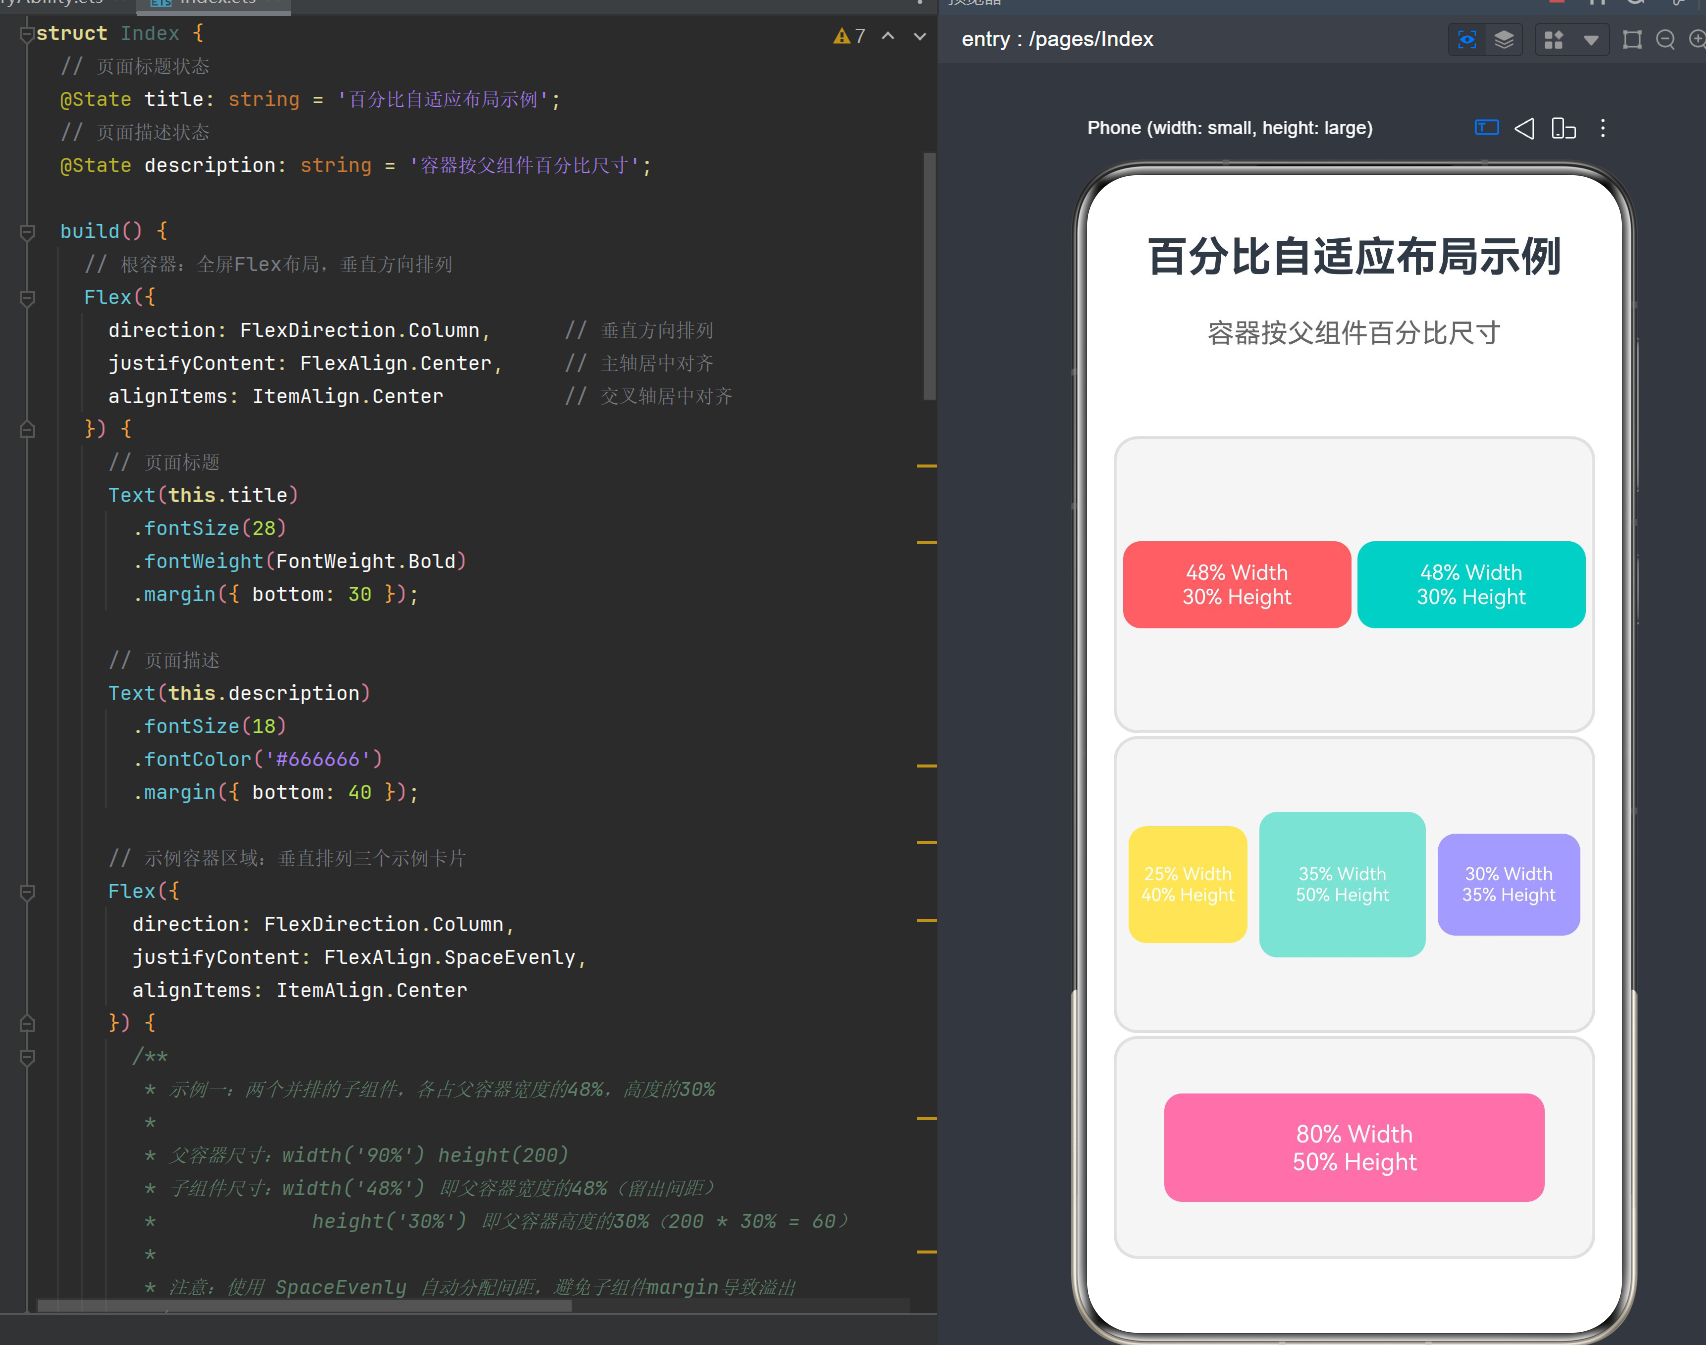The image size is (1706, 1345).
Task: Click the '.fontSize(18)' code line
Action: 210,727
